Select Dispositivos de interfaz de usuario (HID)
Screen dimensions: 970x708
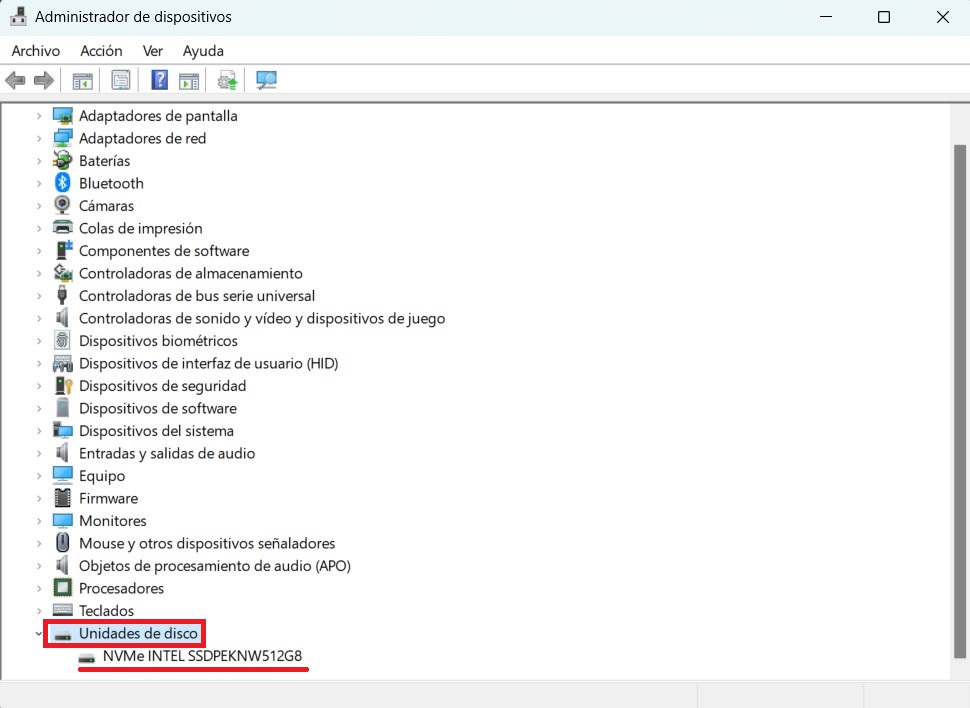click(208, 363)
